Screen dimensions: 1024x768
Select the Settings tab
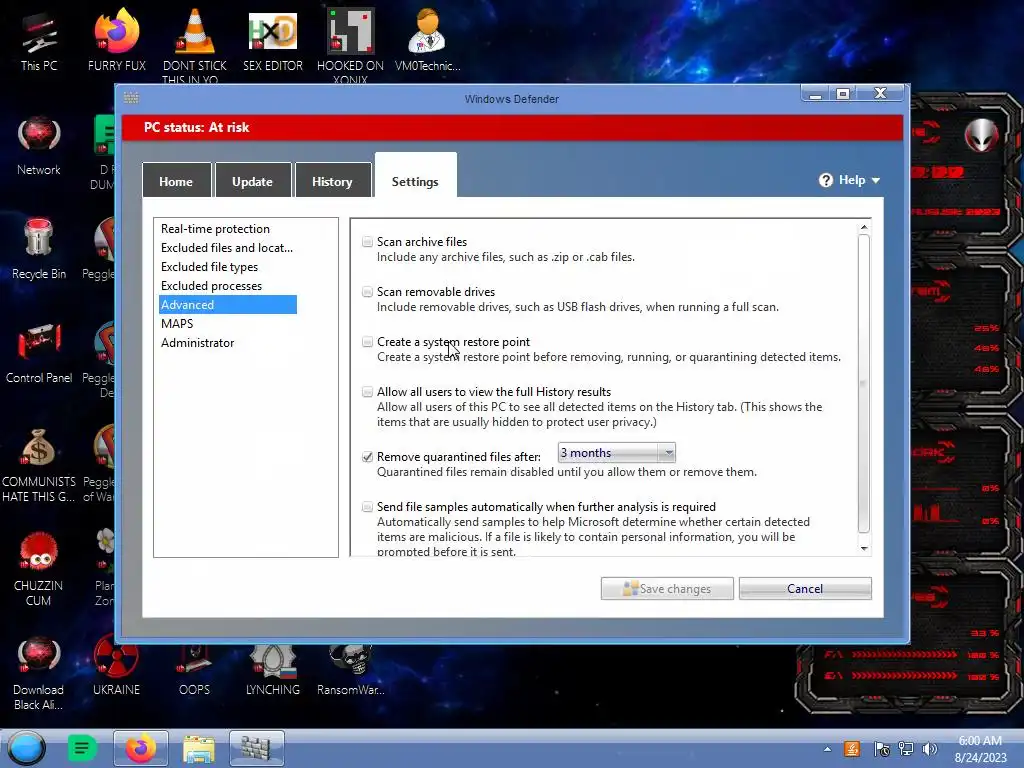(x=415, y=176)
